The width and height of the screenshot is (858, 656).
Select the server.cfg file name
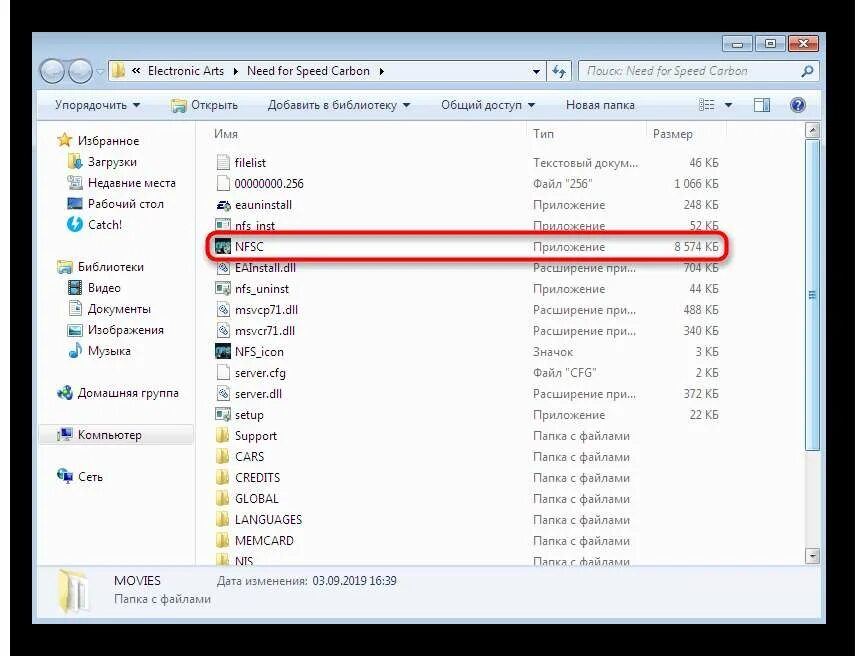tap(260, 373)
